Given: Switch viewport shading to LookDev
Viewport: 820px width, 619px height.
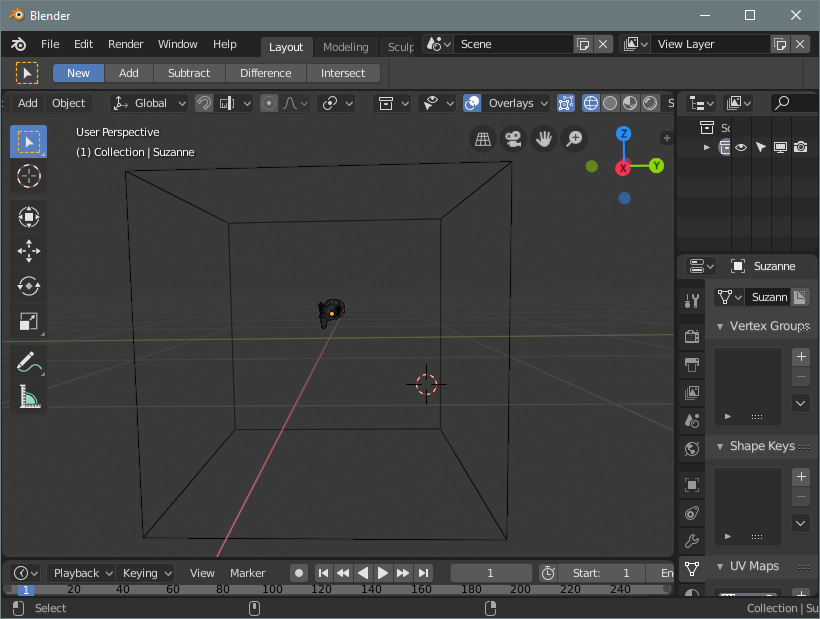Looking at the screenshot, I should 630,104.
